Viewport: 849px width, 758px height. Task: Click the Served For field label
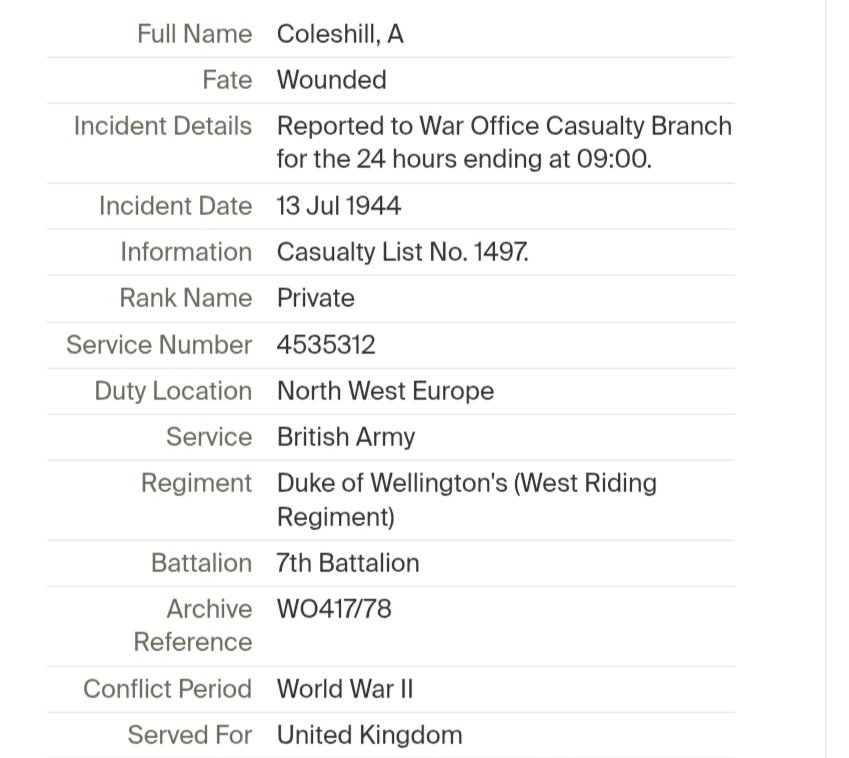(190, 736)
